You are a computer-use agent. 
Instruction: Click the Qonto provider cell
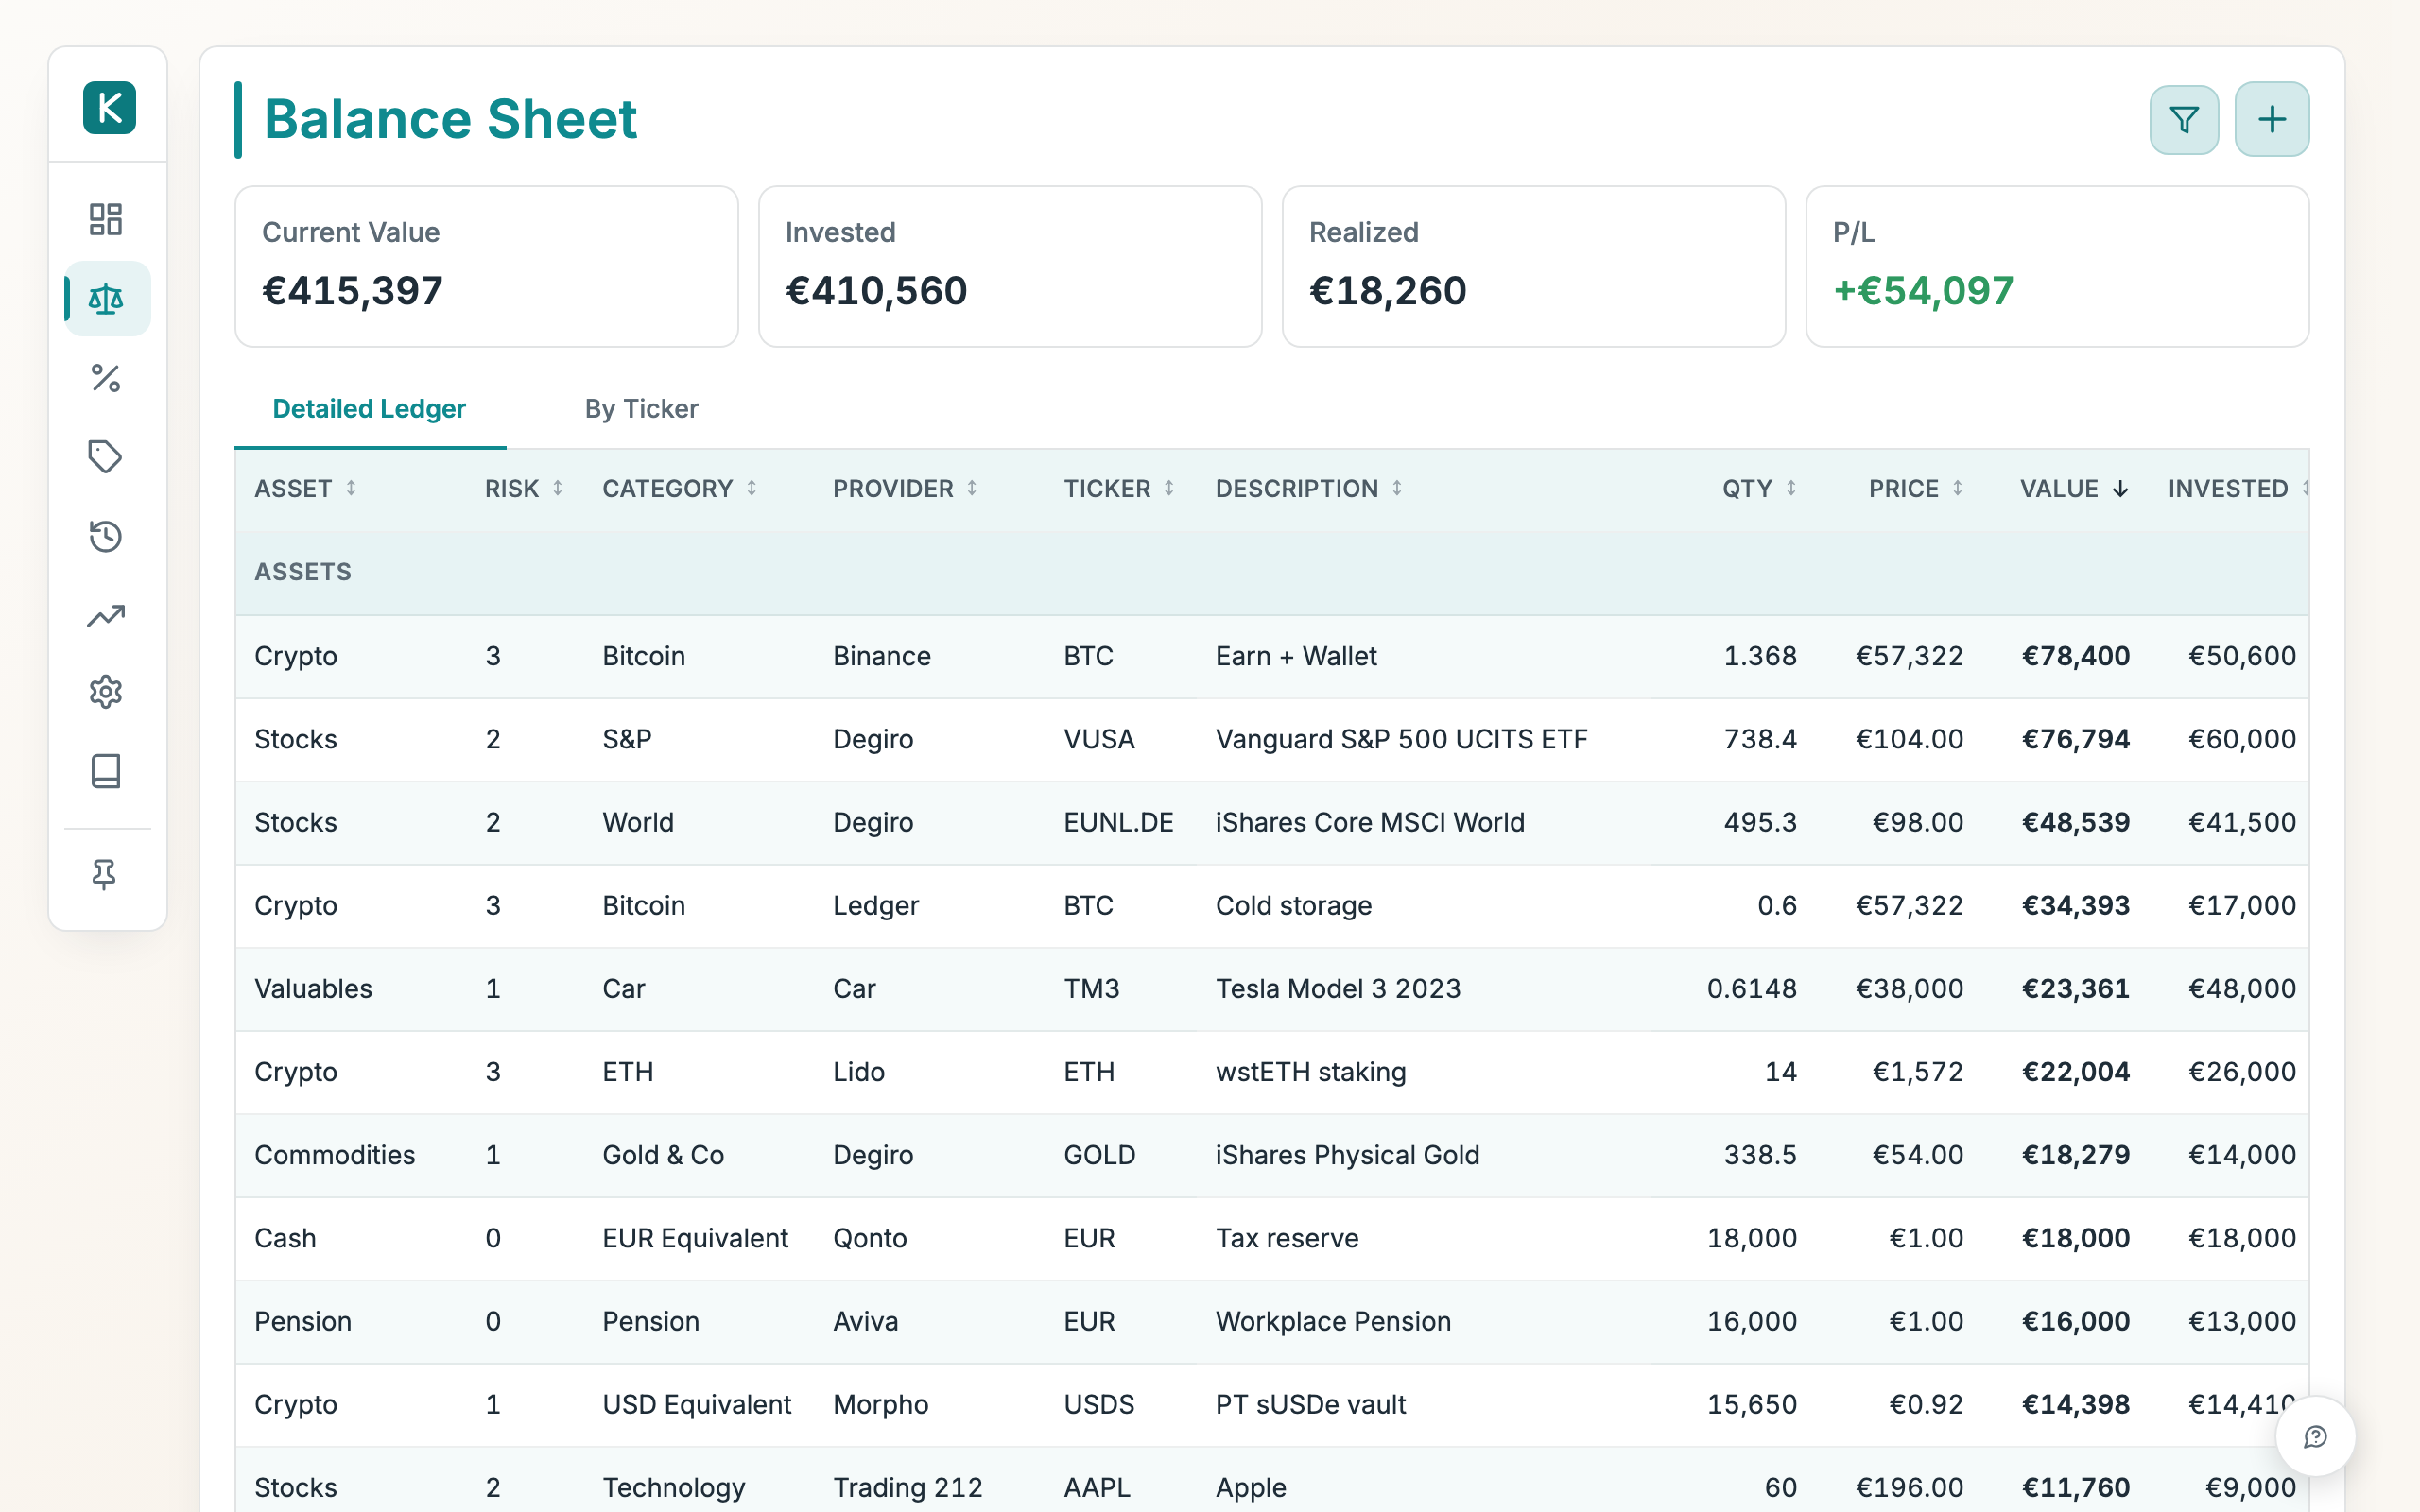click(870, 1238)
